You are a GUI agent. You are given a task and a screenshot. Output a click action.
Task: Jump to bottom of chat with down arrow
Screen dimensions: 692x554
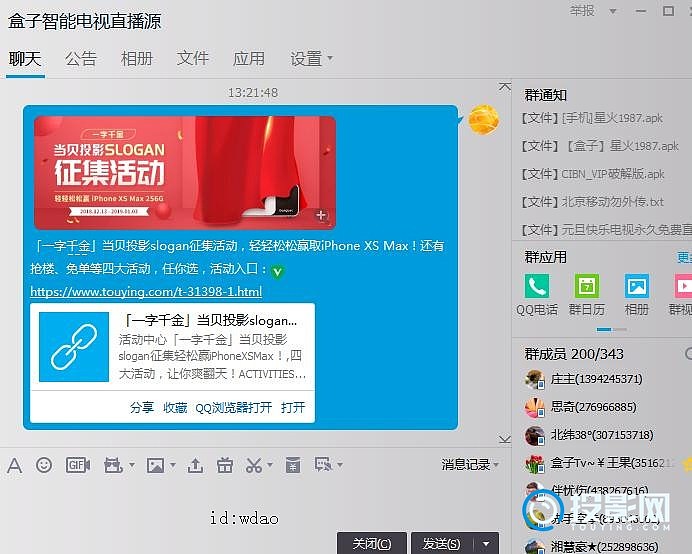pyautogui.click(x=504, y=439)
